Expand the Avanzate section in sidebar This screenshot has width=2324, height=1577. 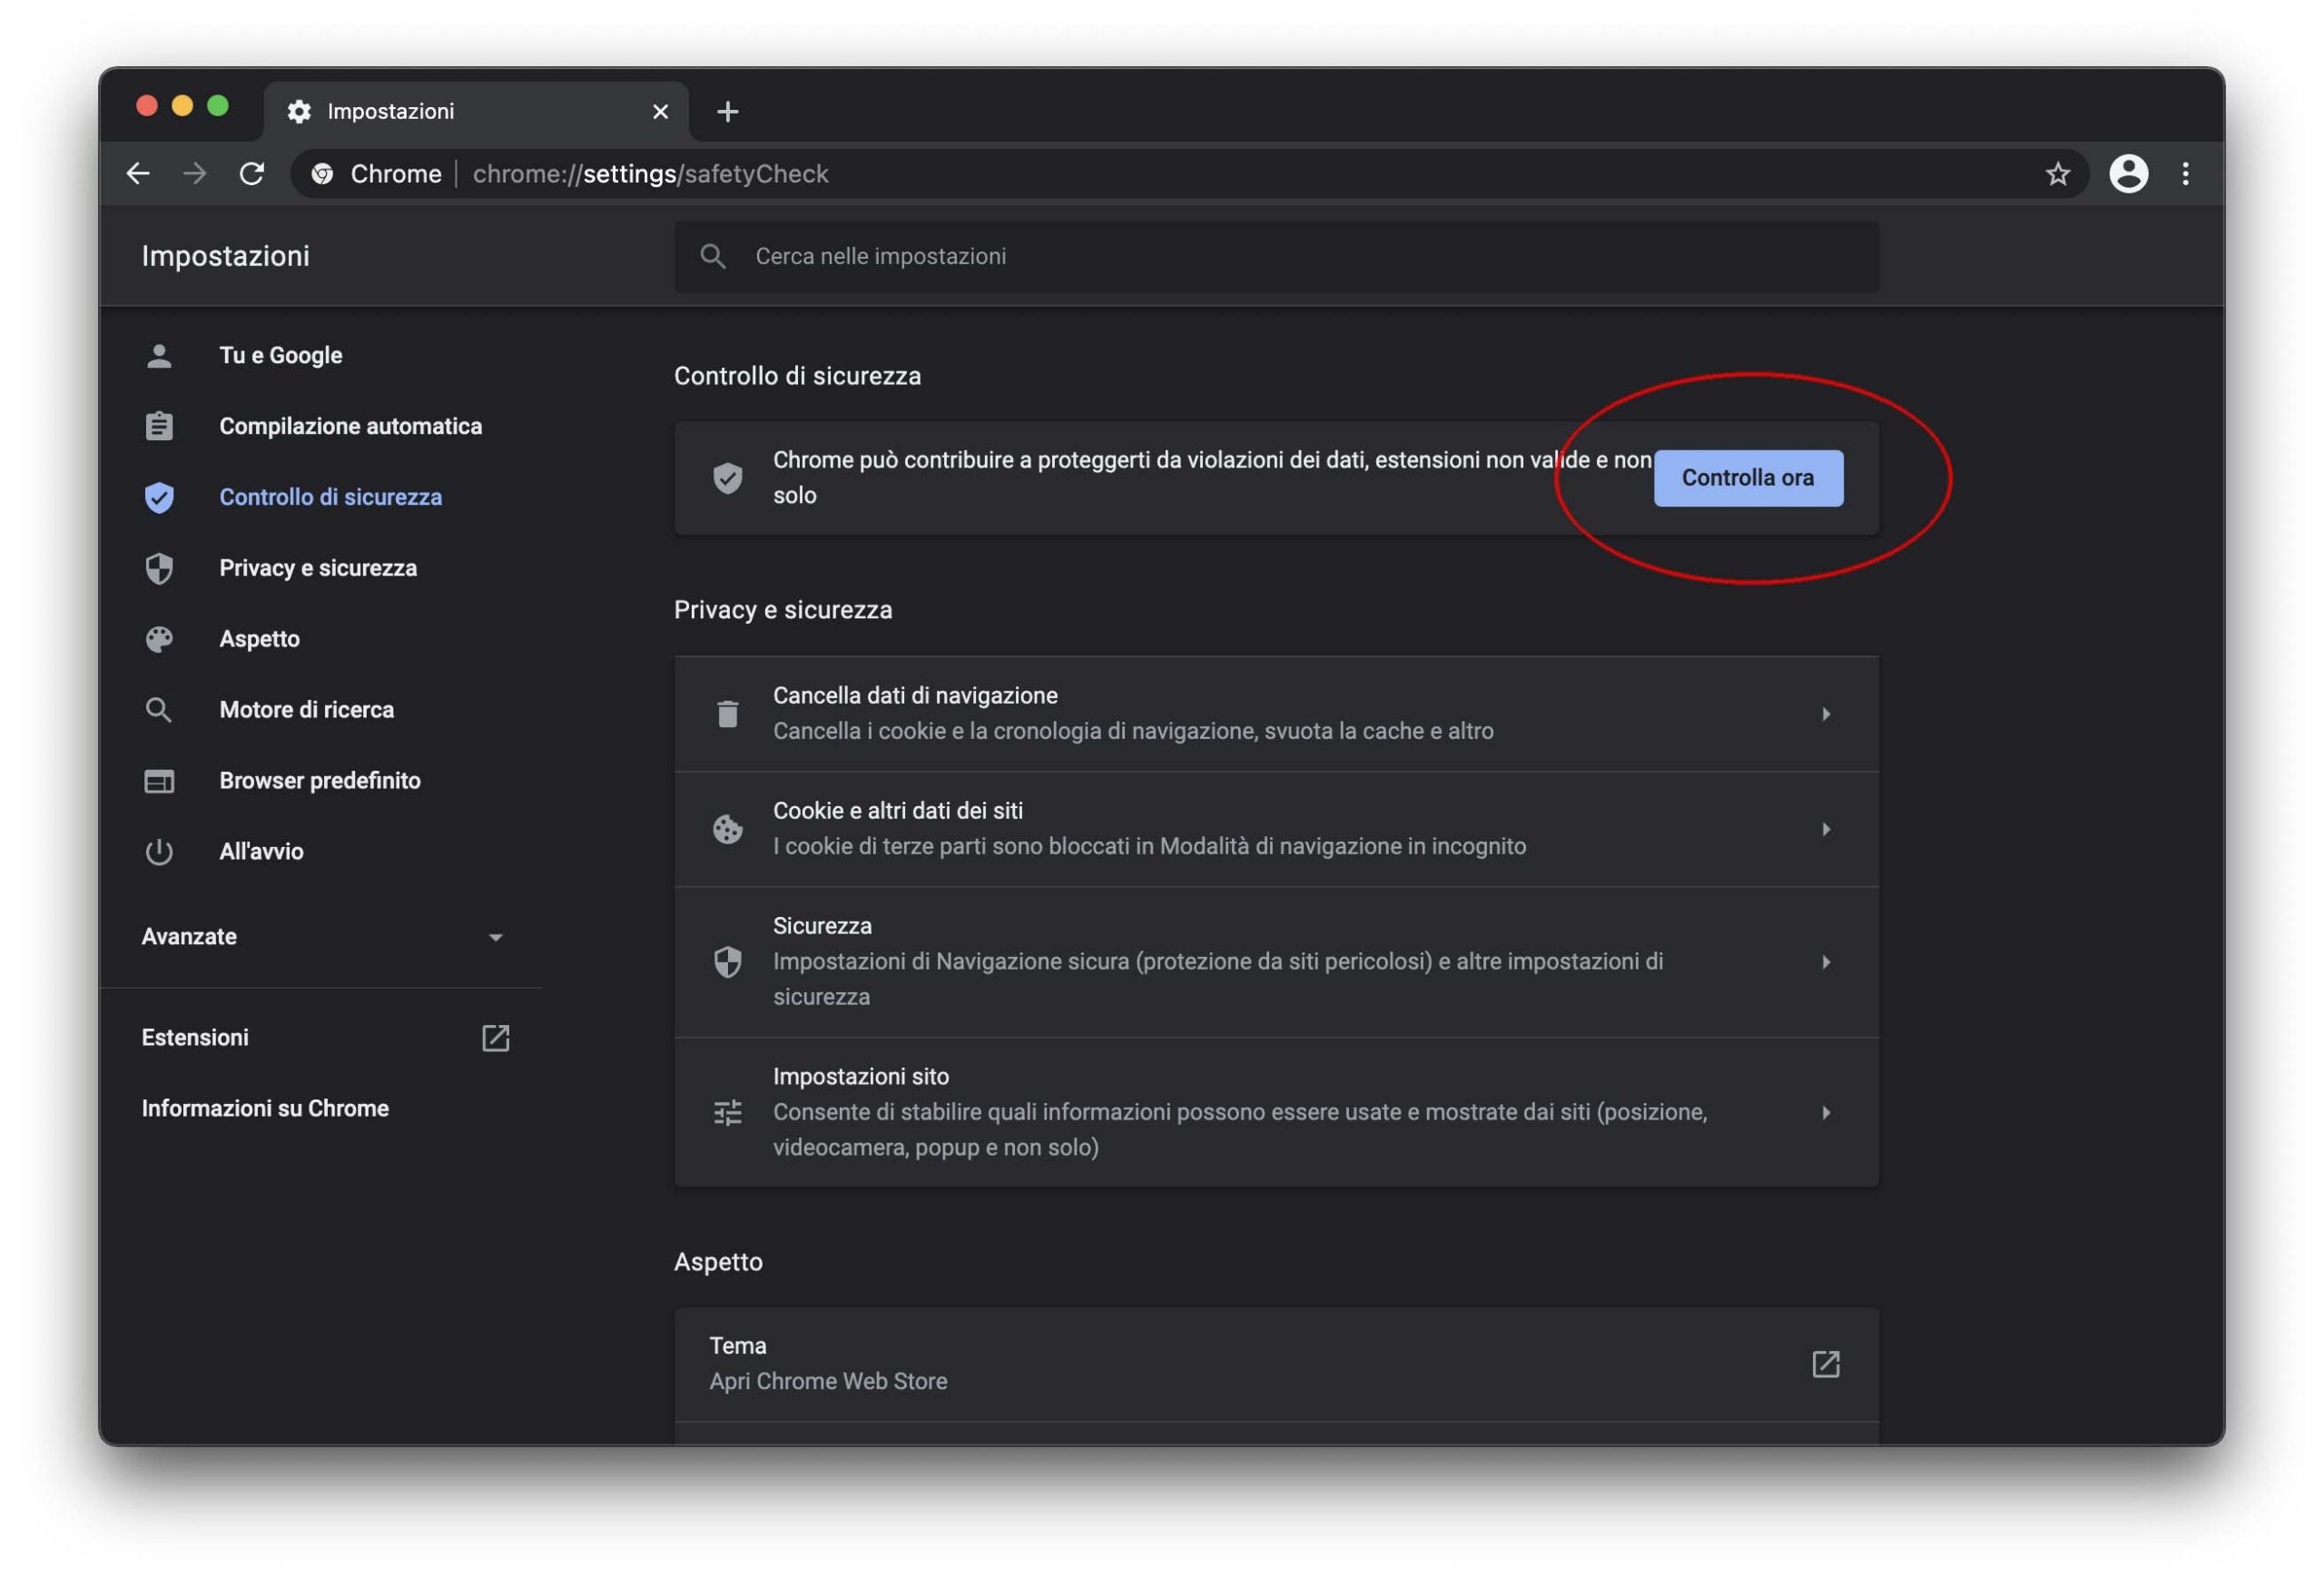[495, 937]
